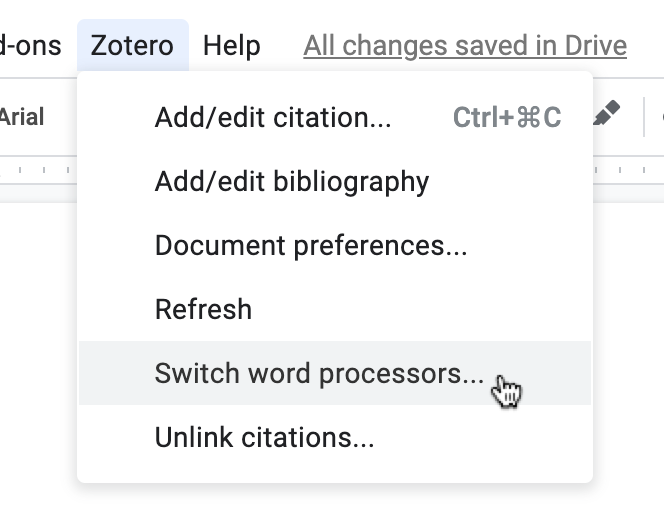The image size is (664, 530).
Task: Select Switch word processors... option
Action: pyautogui.click(x=319, y=374)
